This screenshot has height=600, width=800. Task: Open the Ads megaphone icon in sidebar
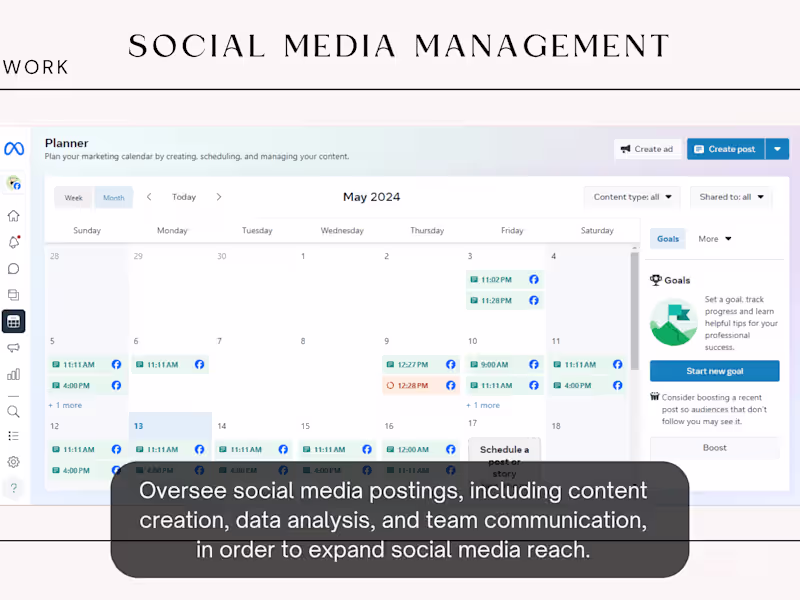click(x=14, y=348)
